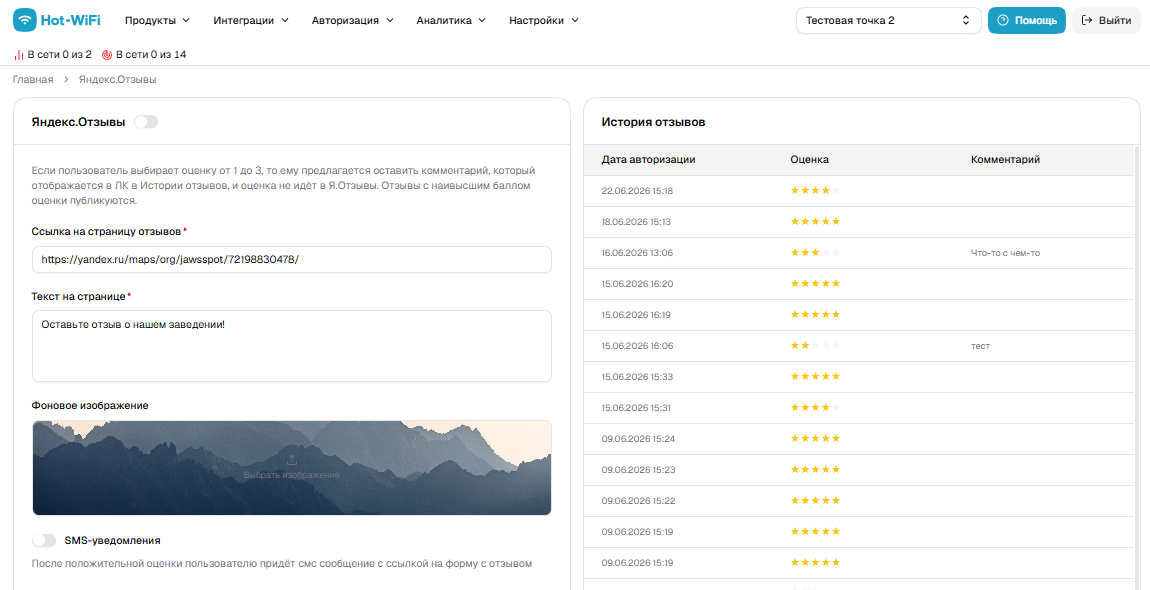Click the История отзывов heading

[653, 122]
